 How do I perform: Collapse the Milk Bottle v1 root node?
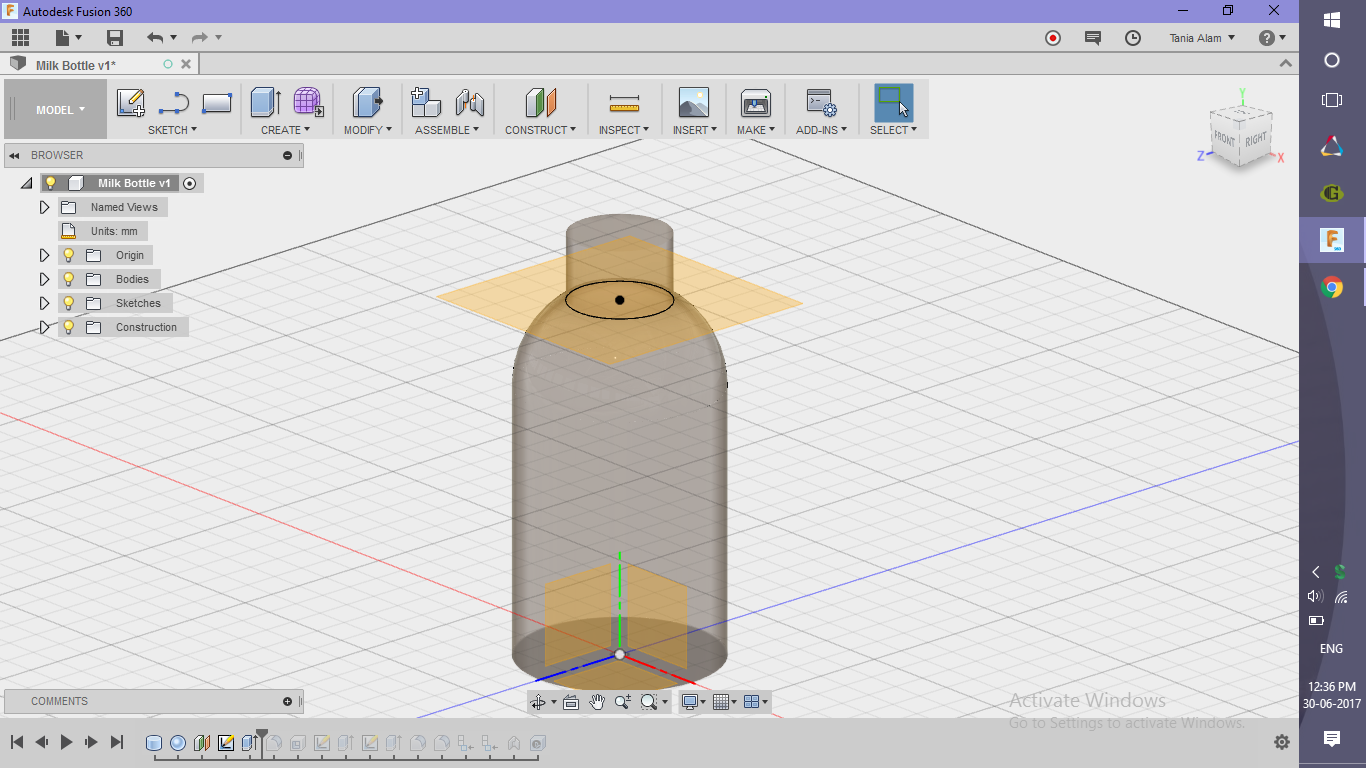pos(27,184)
